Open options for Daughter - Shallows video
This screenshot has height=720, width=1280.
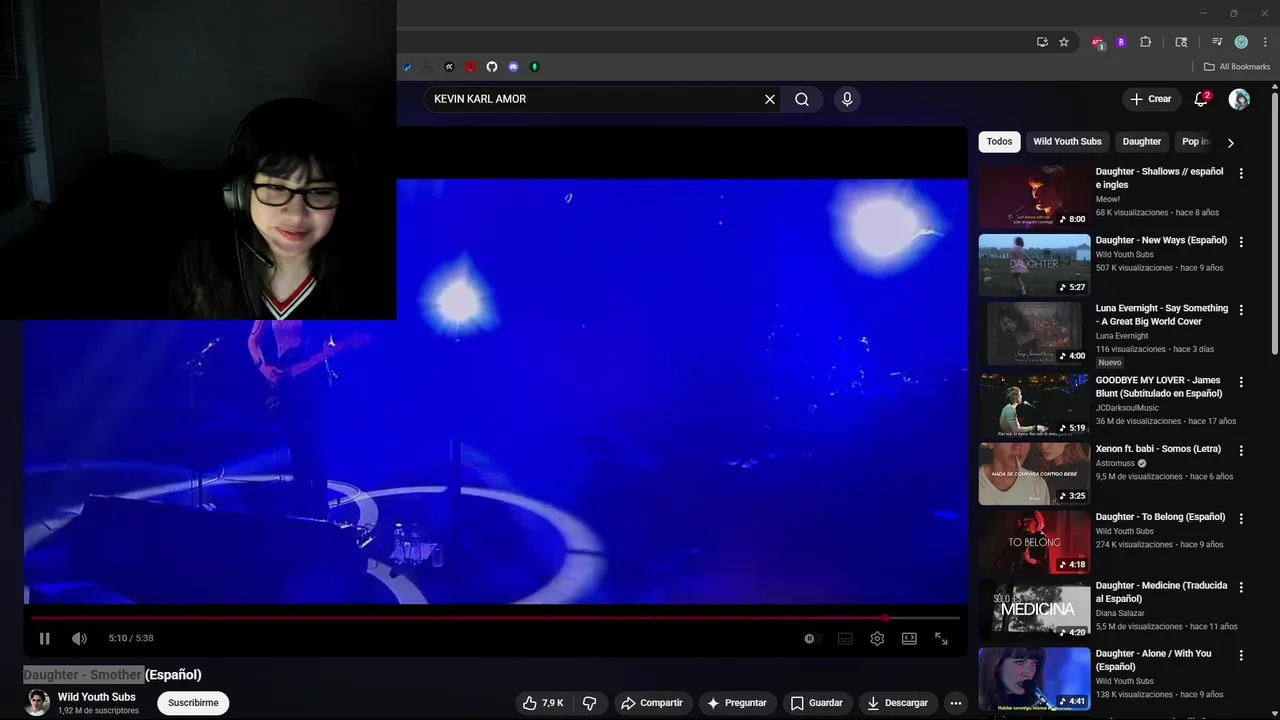click(x=1241, y=173)
